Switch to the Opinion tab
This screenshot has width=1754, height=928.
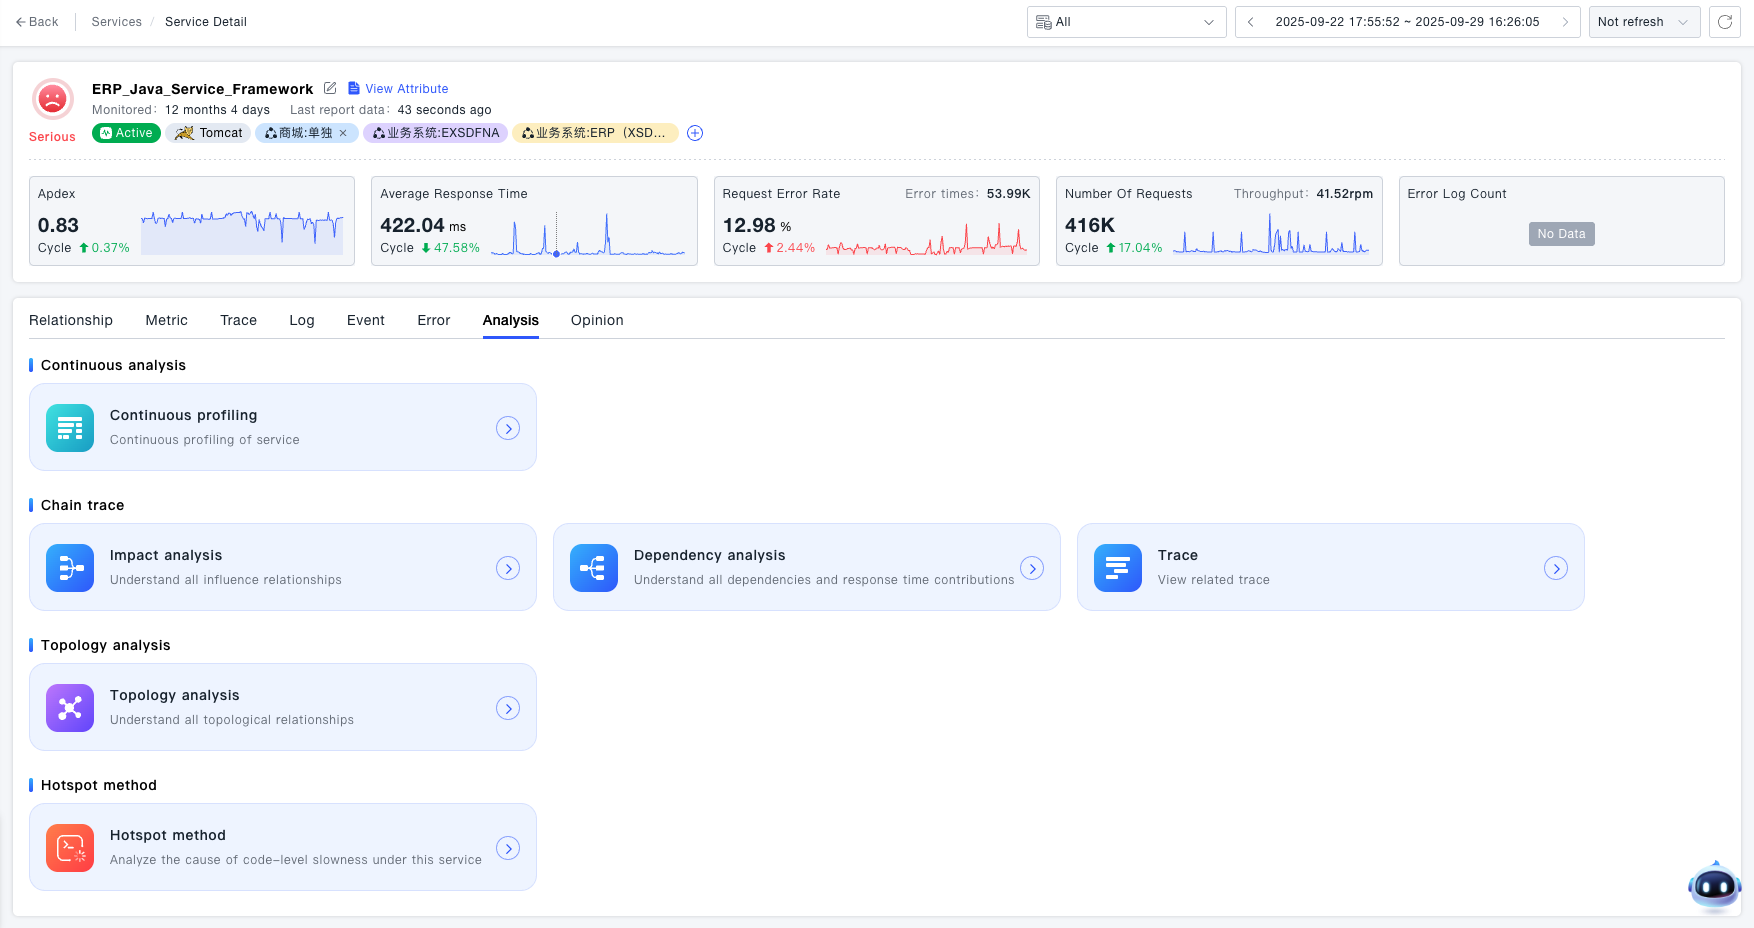click(597, 320)
